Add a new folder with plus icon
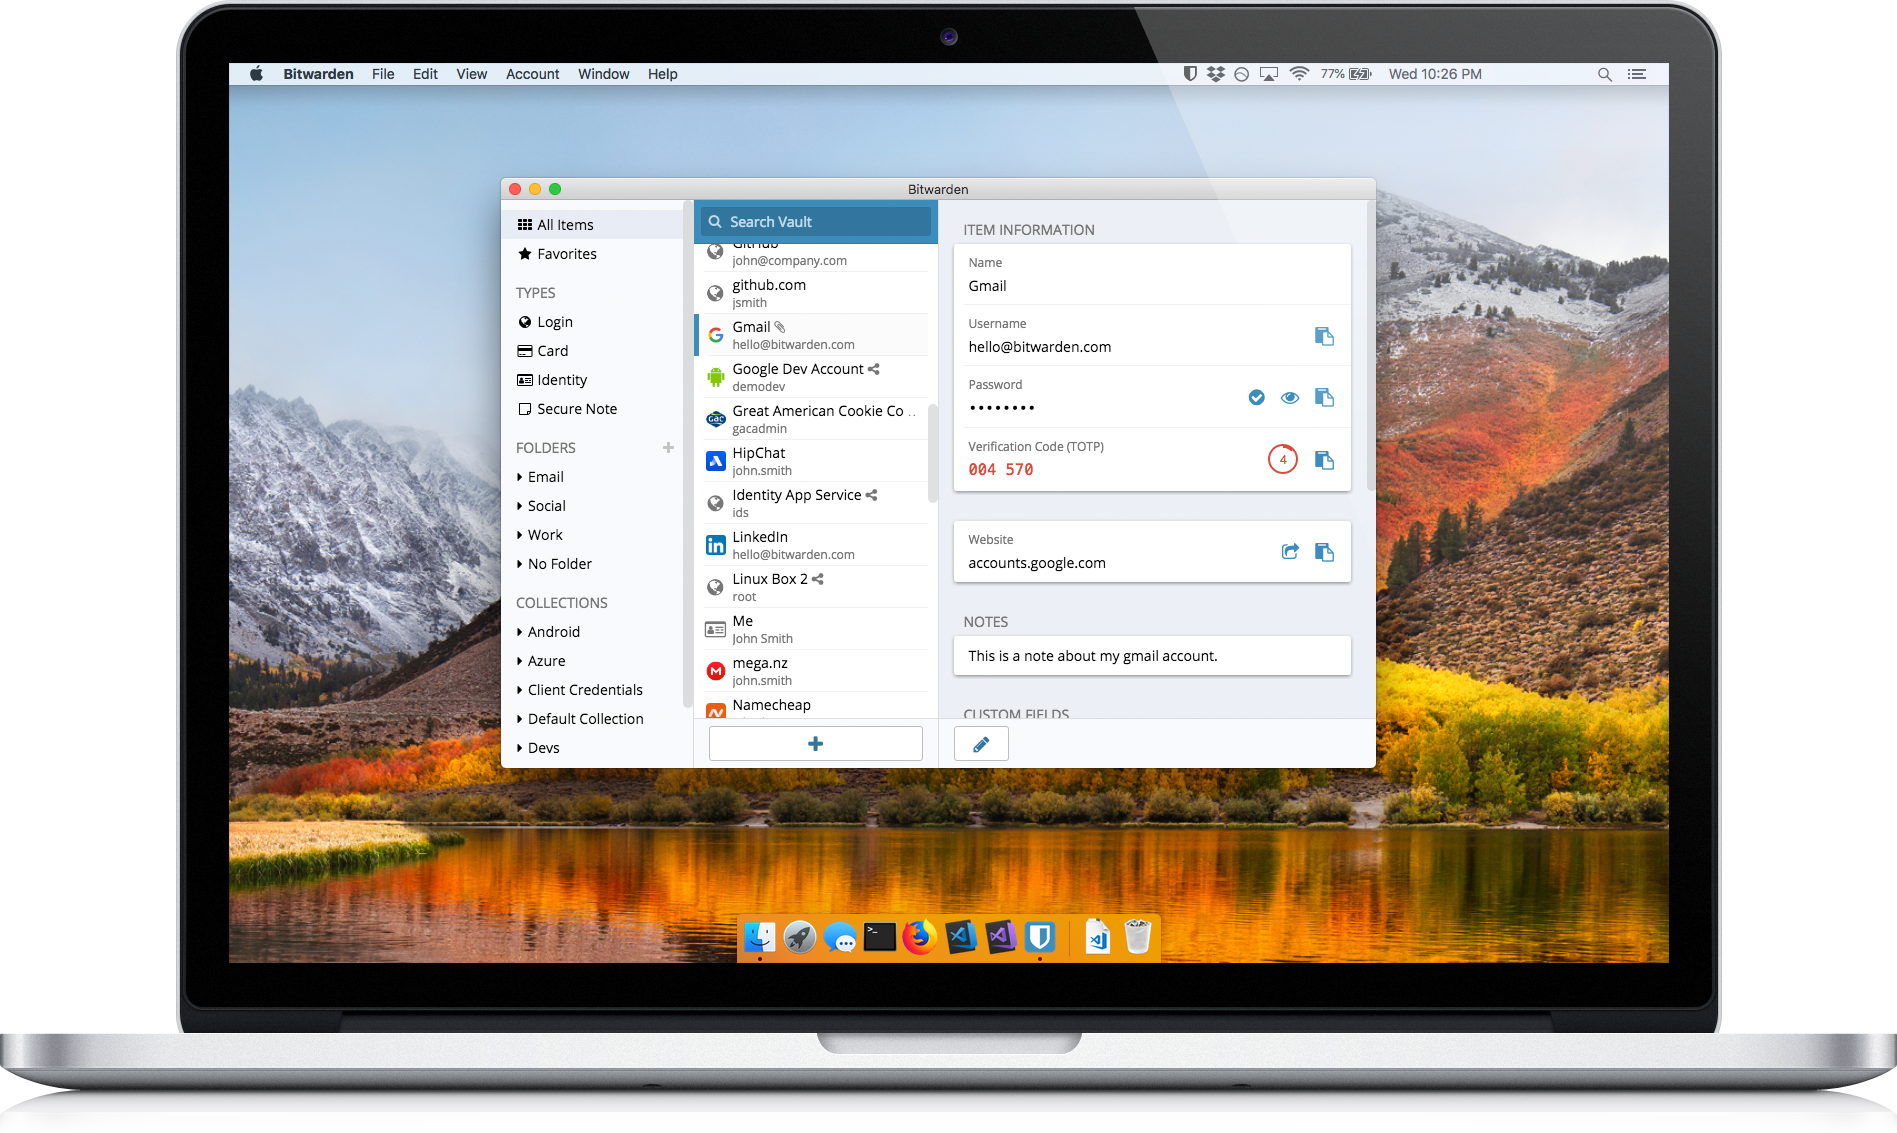 click(x=668, y=448)
